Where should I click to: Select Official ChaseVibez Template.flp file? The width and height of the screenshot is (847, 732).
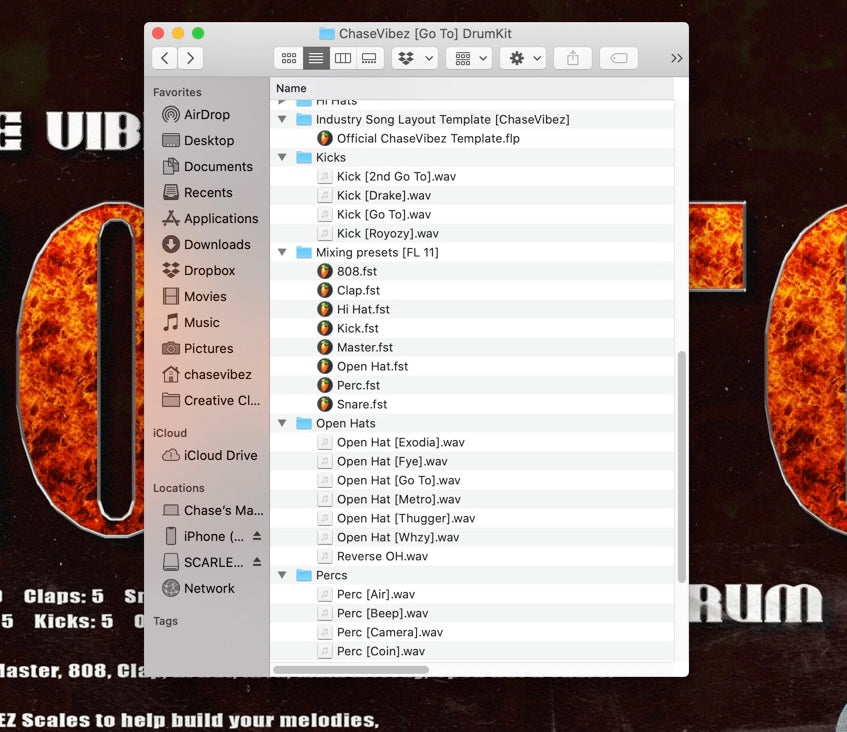click(x=472, y=138)
